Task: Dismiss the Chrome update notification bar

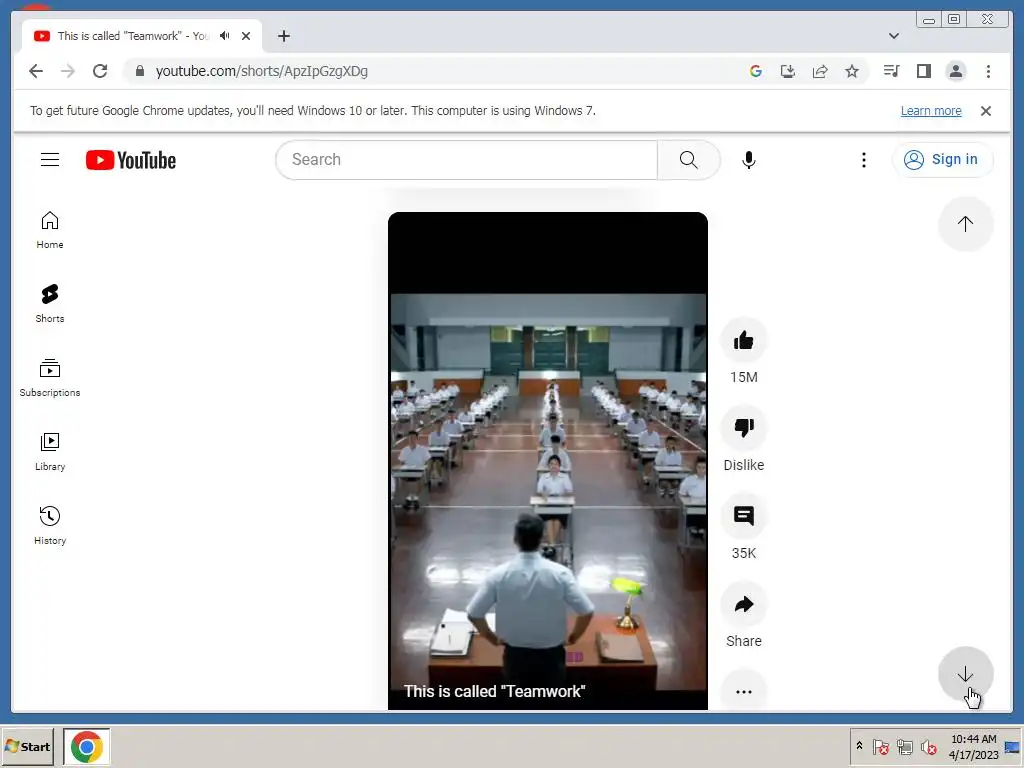Action: coord(985,111)
